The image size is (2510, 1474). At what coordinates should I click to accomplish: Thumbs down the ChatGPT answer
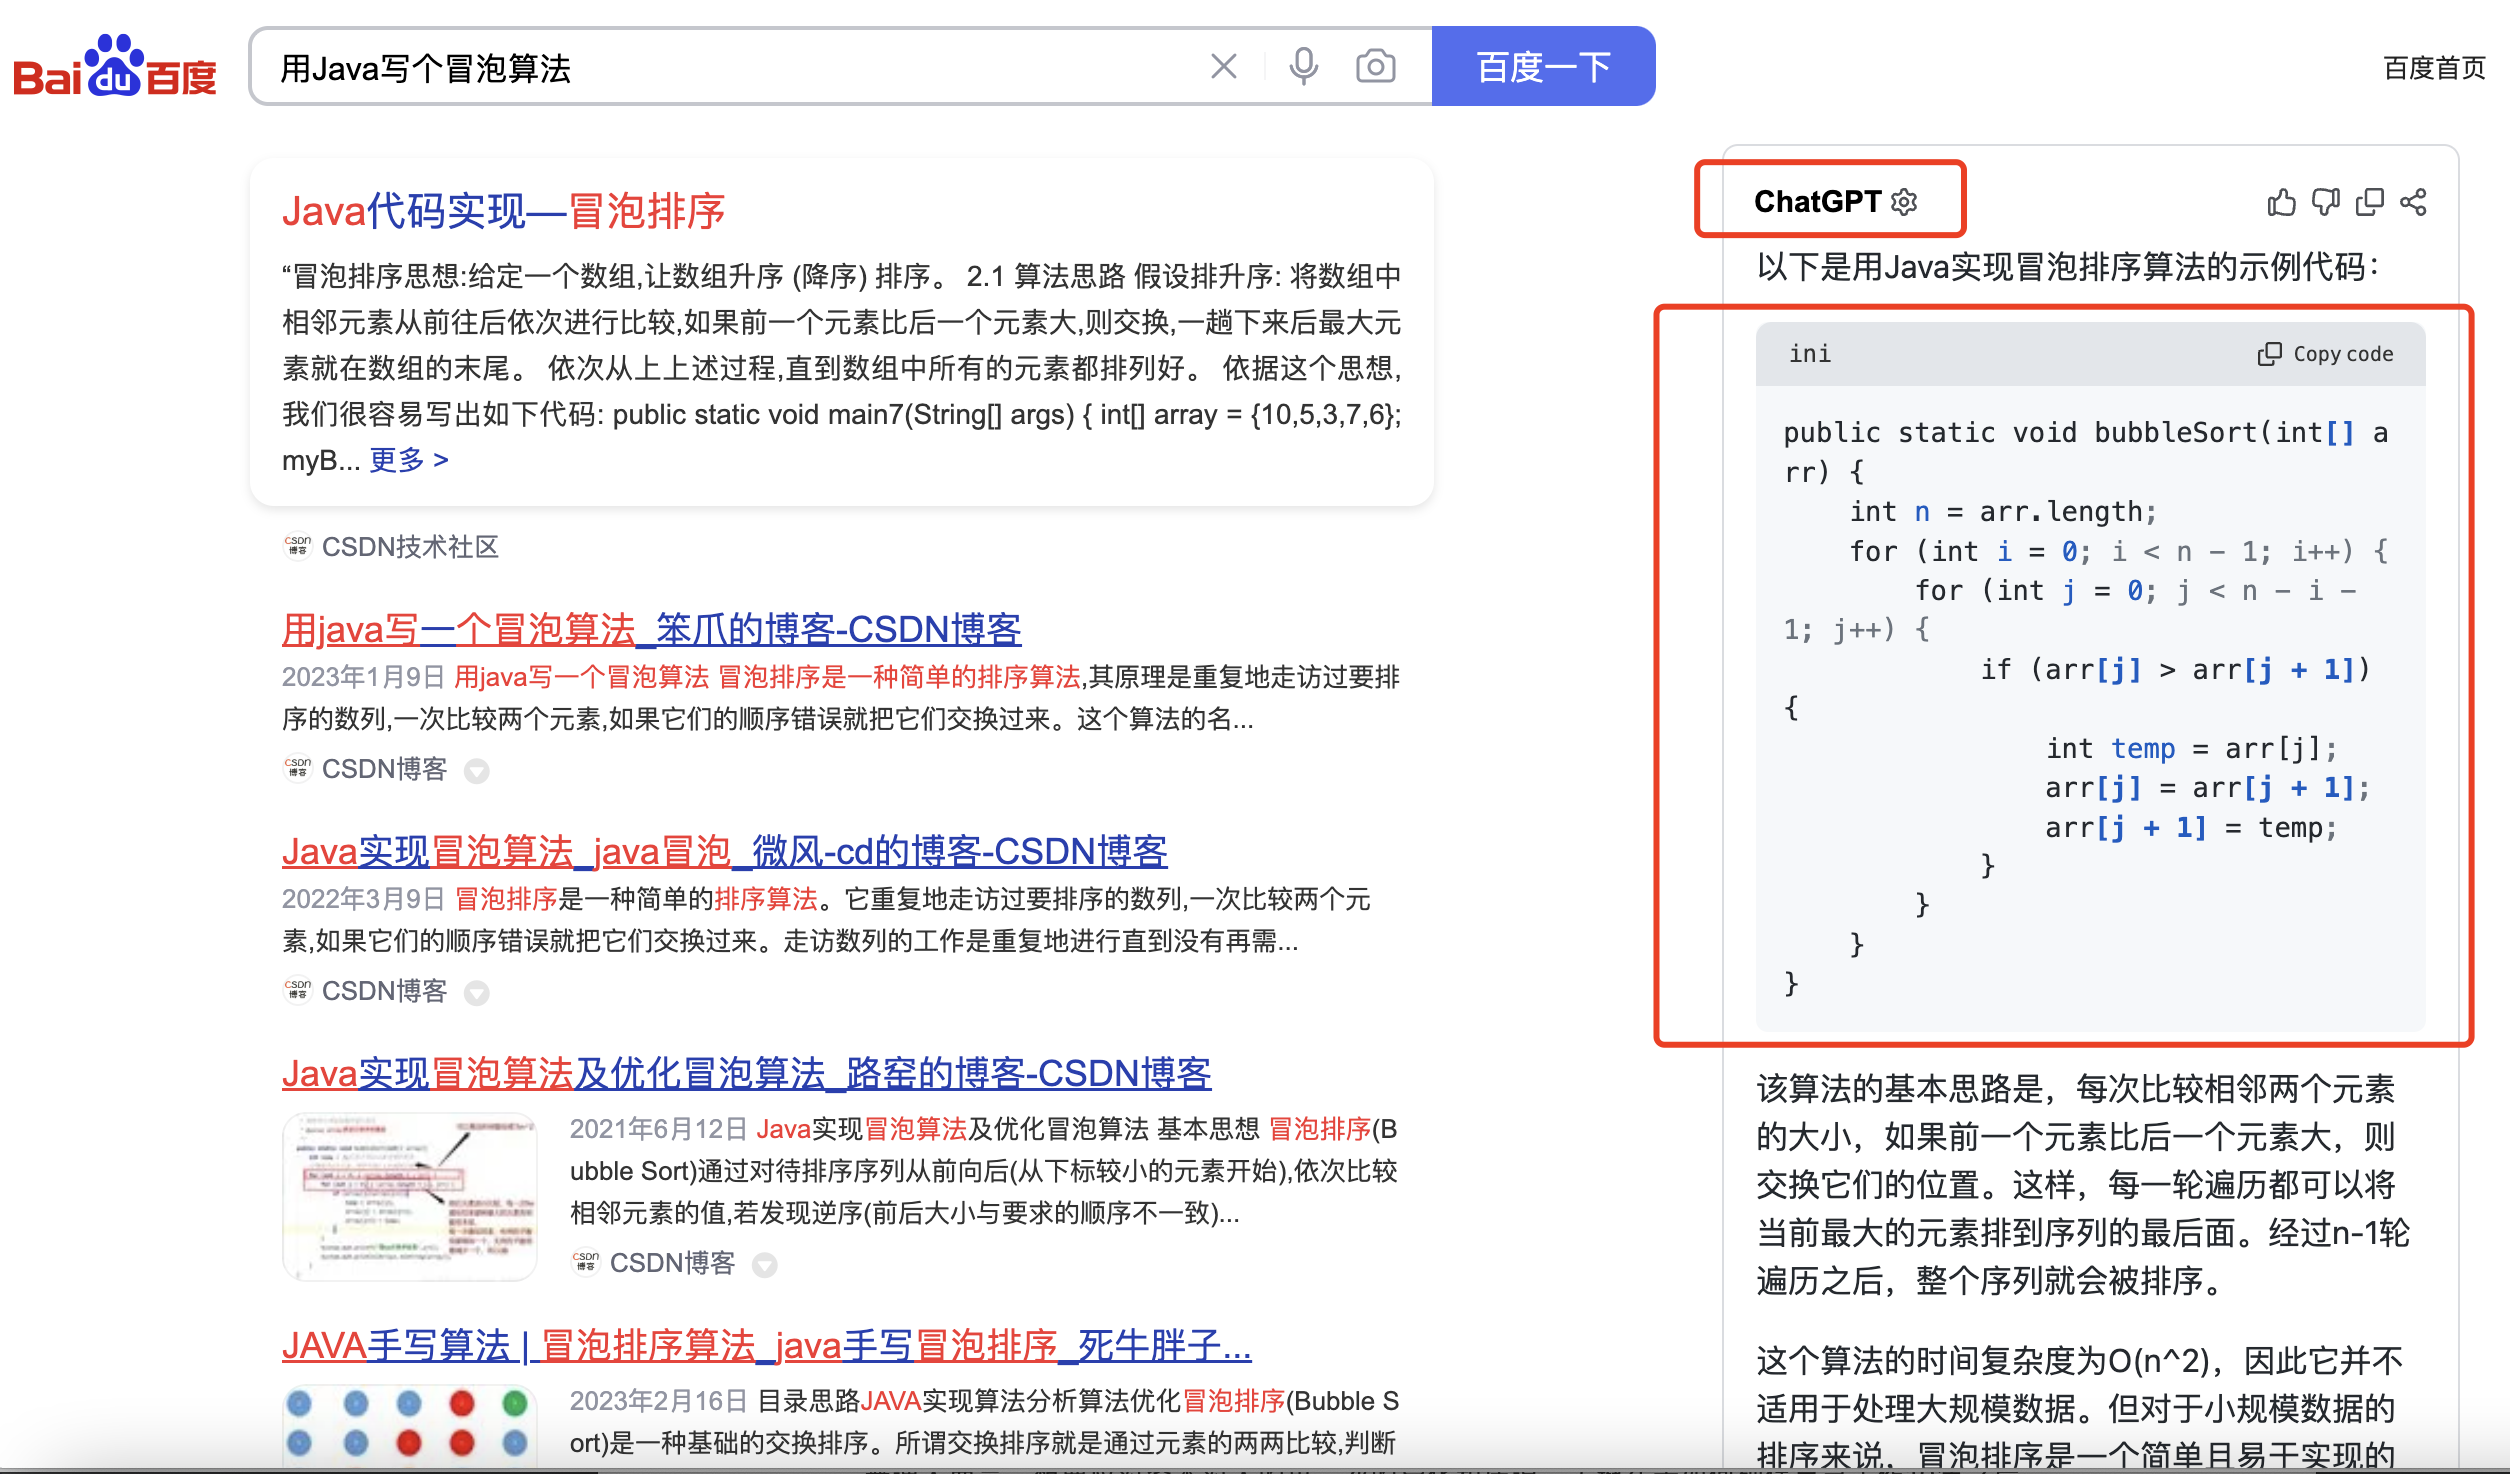click(x=2325, y=202)
